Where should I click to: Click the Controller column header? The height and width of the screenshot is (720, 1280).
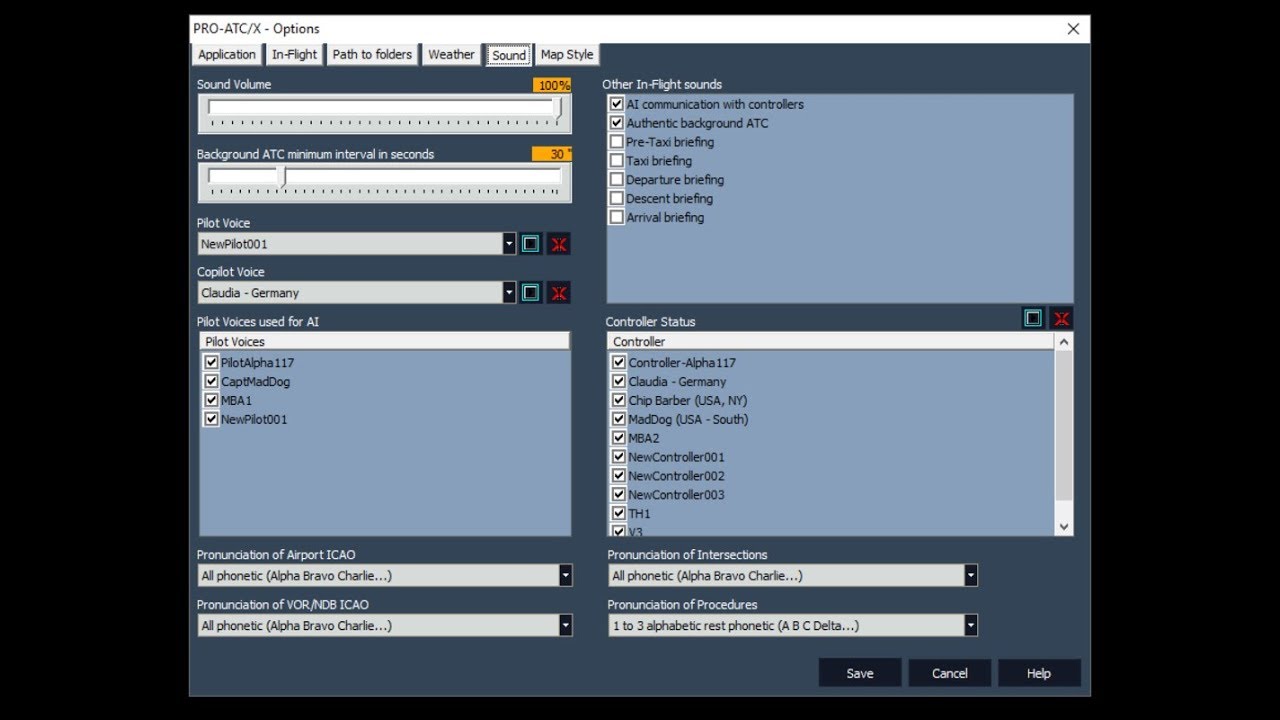click(831, 342)
